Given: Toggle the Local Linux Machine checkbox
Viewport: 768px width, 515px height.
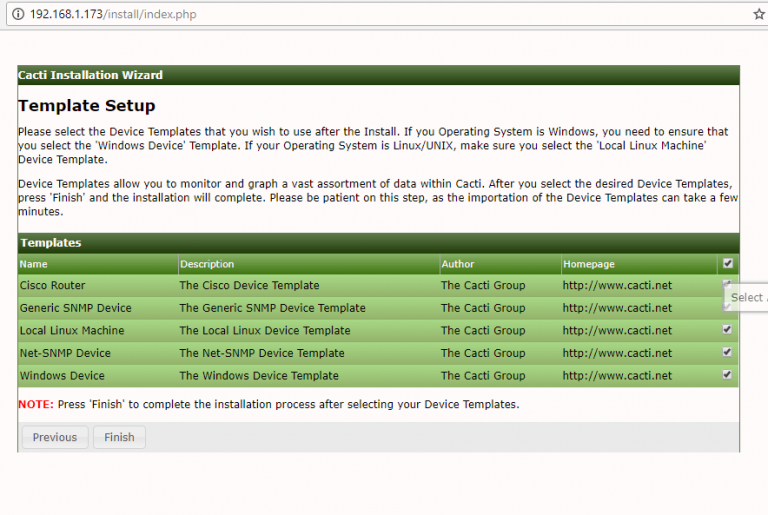Looking at the screenshot, I should (727, 330).
